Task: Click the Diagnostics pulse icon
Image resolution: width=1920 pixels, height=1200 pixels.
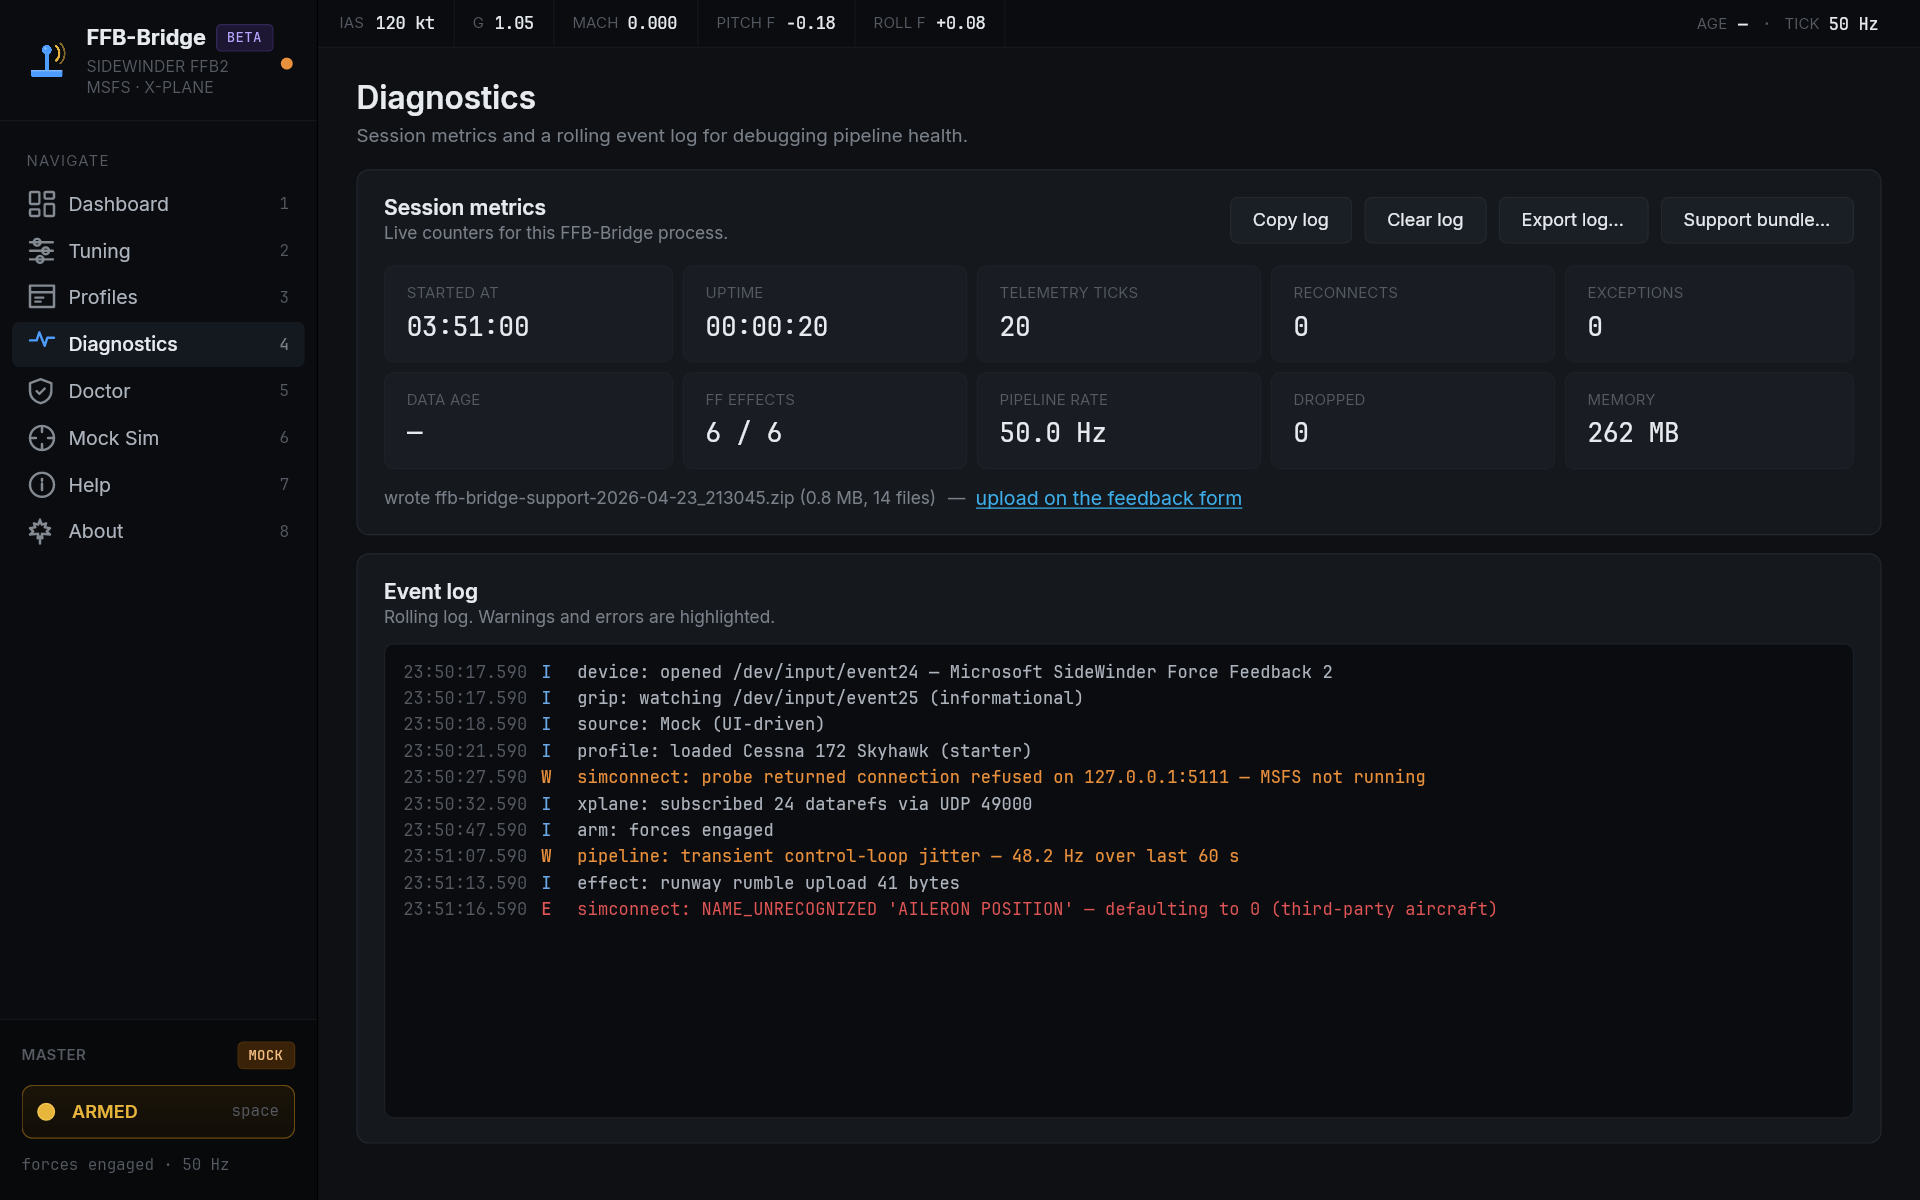Action: click(x=41, y=341)
